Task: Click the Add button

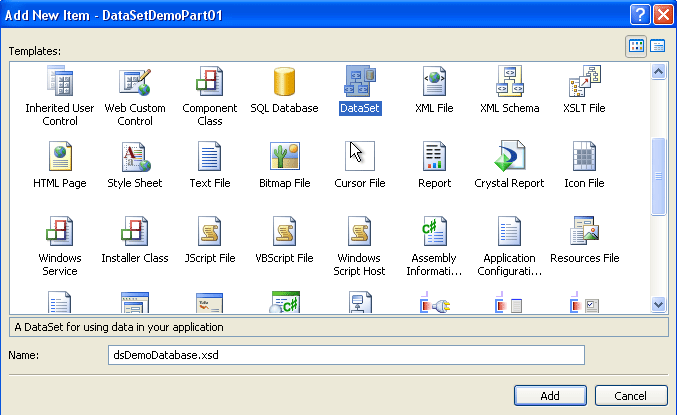Action: (x=550, y=396)
